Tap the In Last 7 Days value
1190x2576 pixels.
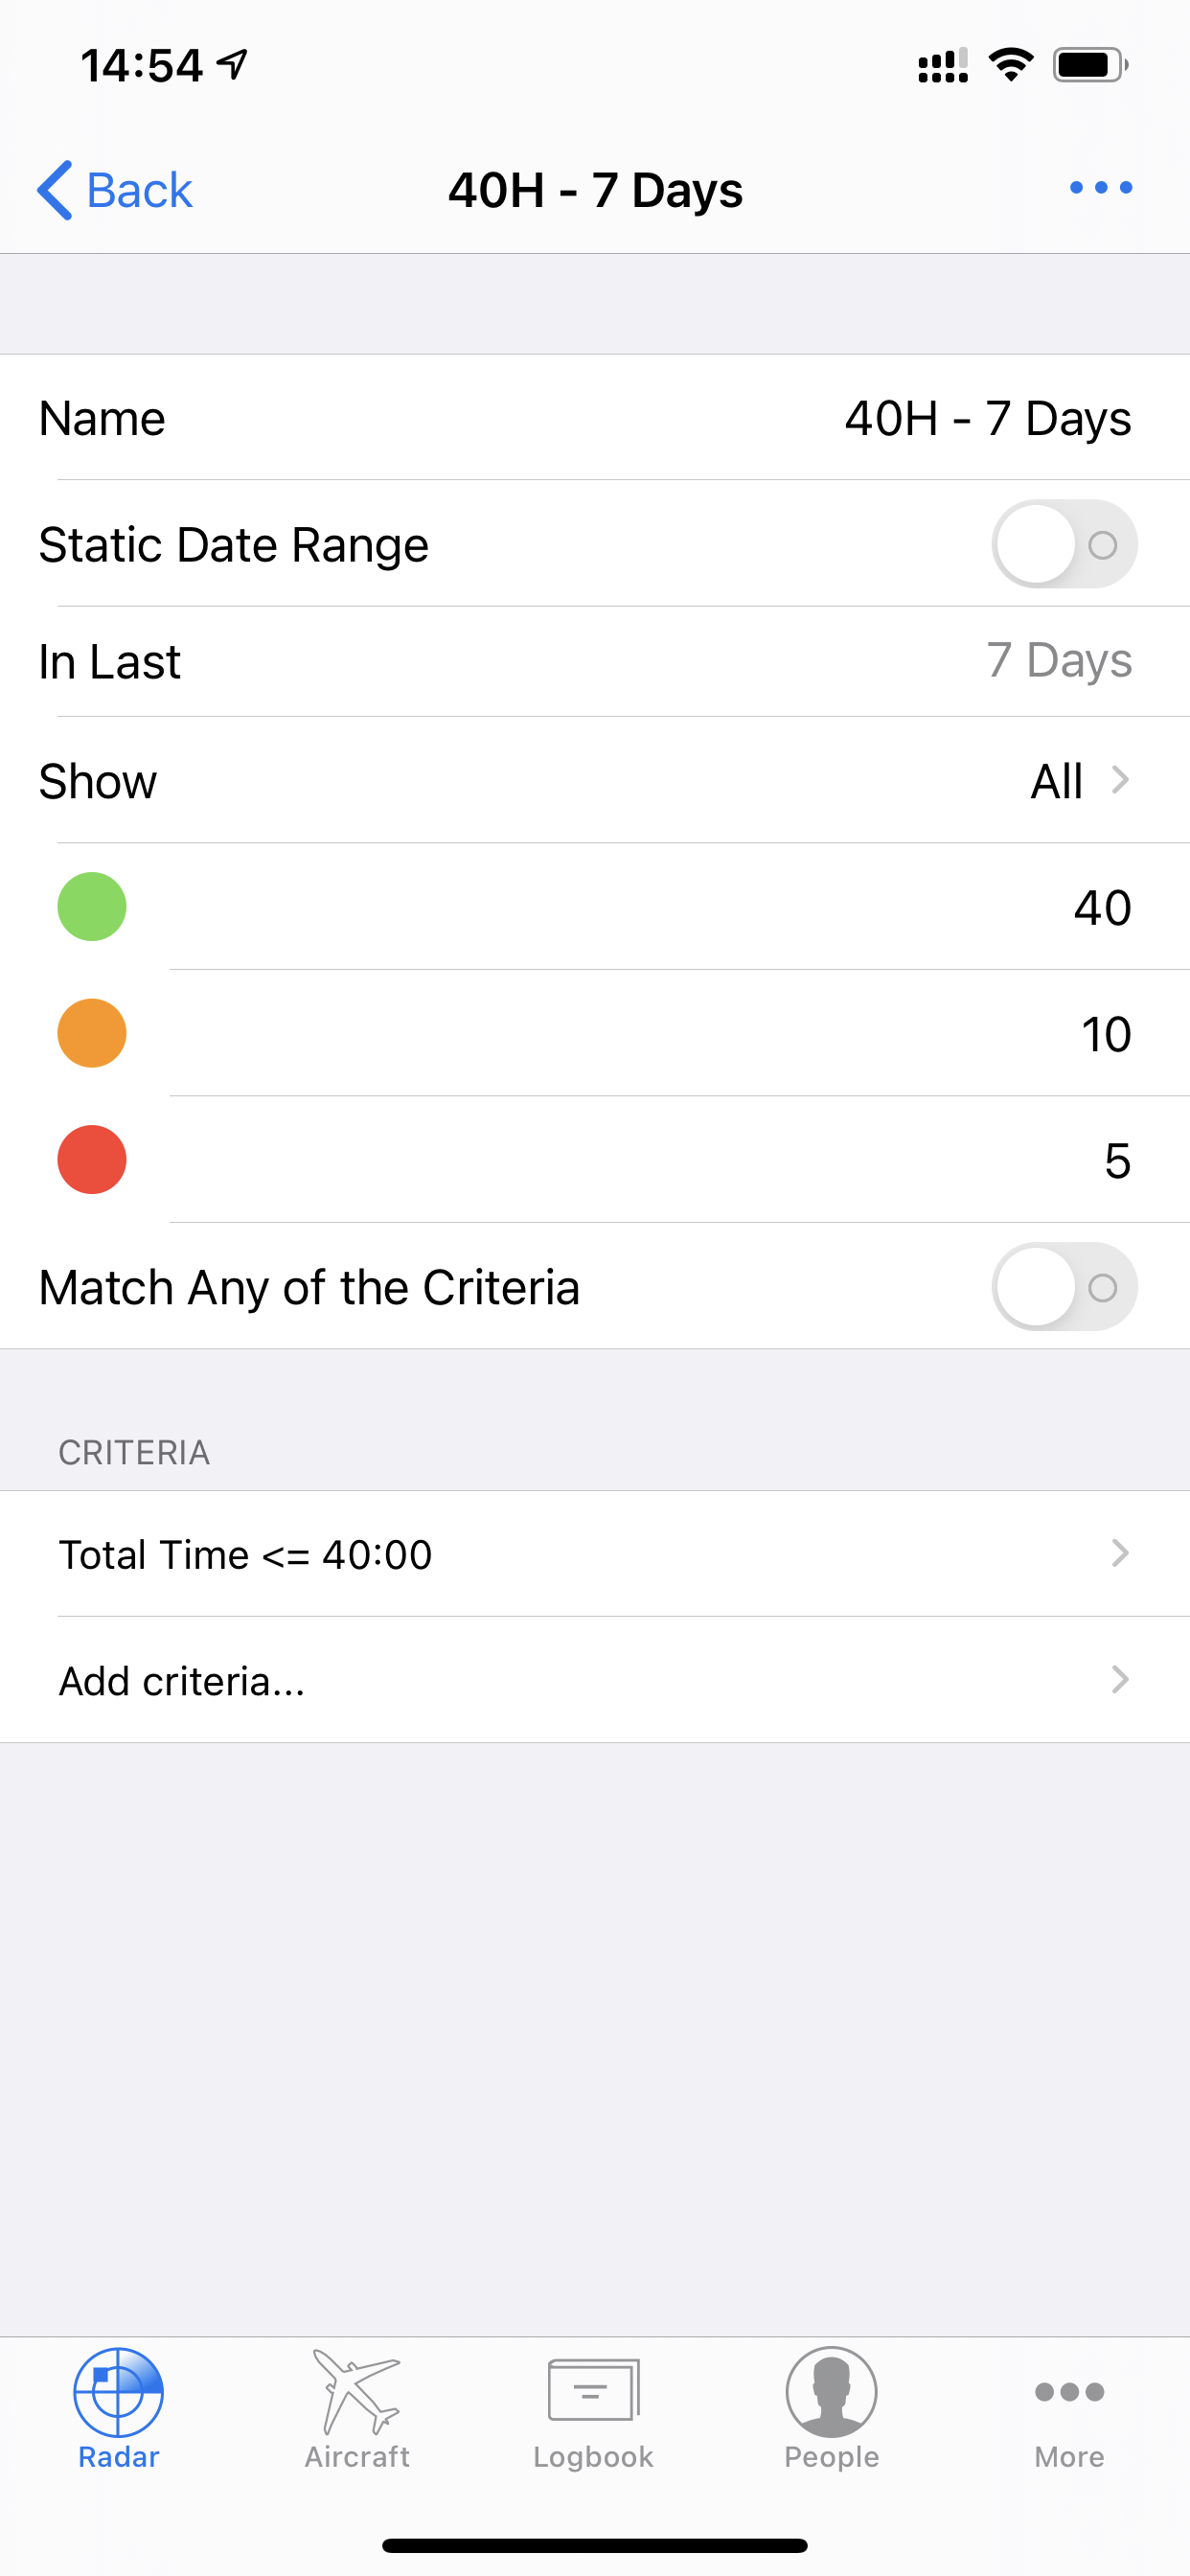coord(1059,660)
